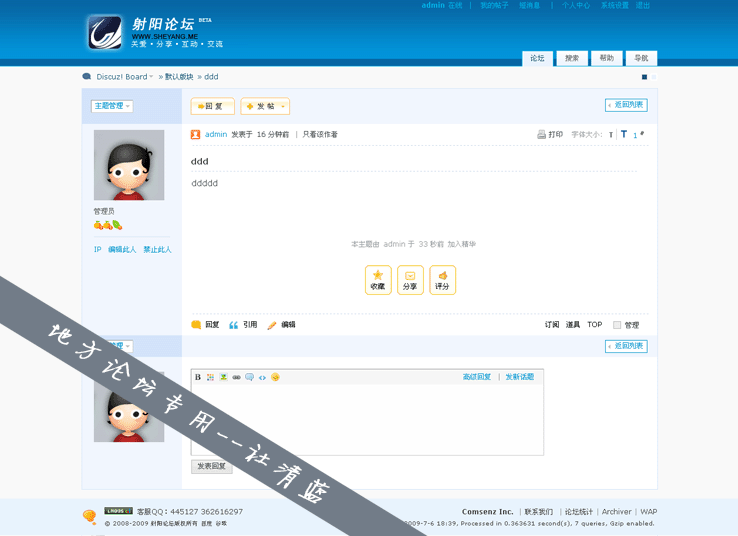Click View Author Only (只看该作者) link
The width and height of the screenshot is (738, 536).
tap(320, 135)
